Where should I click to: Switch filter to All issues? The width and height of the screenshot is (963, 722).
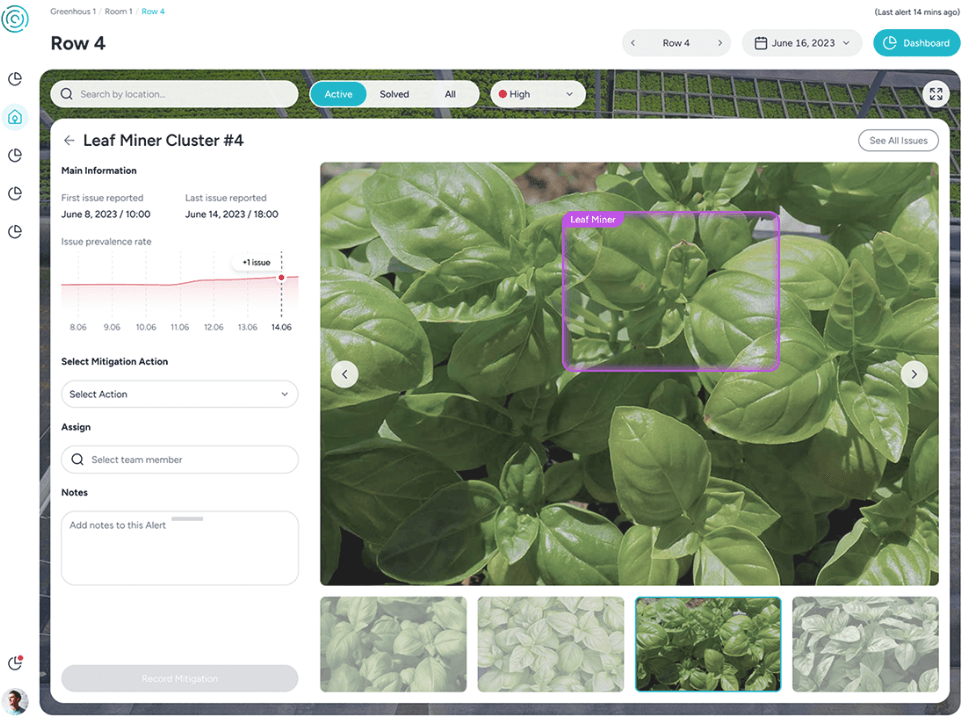tap(450, 94)
